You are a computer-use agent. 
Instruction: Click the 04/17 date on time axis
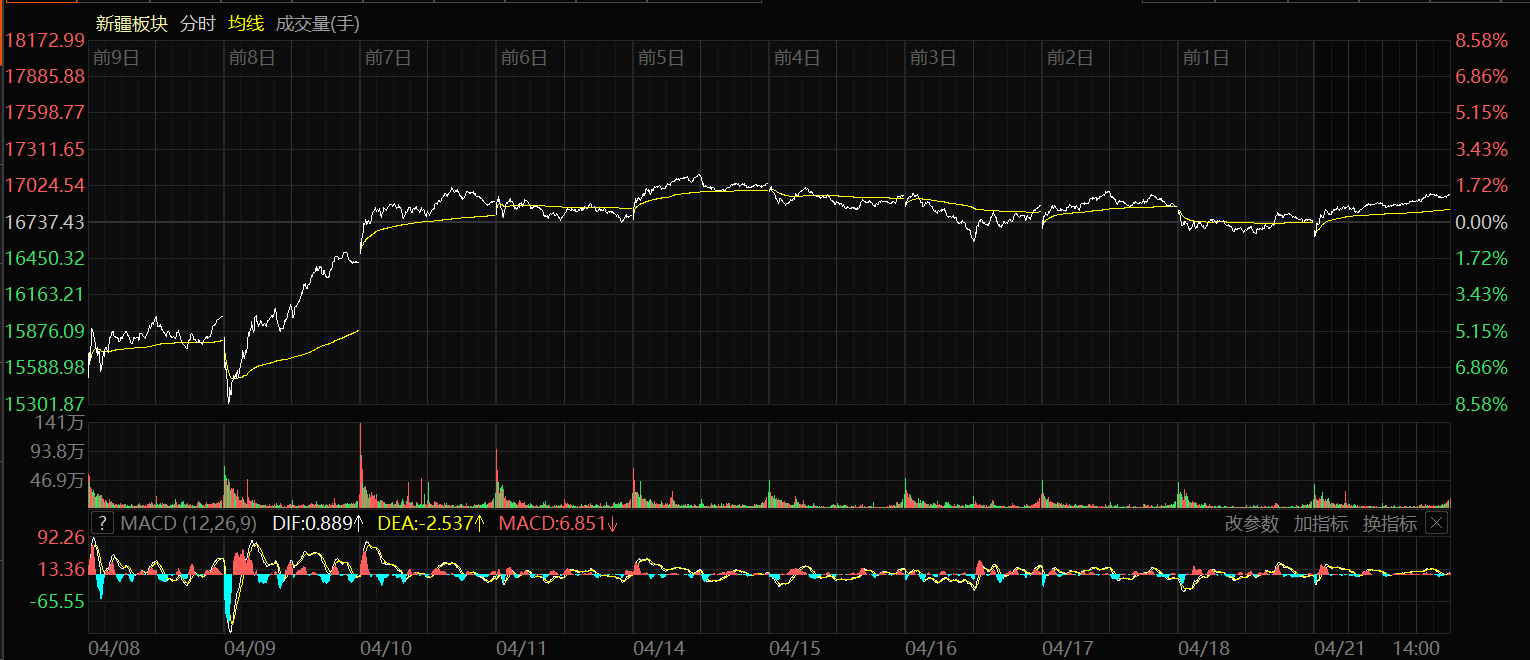(x=1067, y=649)
